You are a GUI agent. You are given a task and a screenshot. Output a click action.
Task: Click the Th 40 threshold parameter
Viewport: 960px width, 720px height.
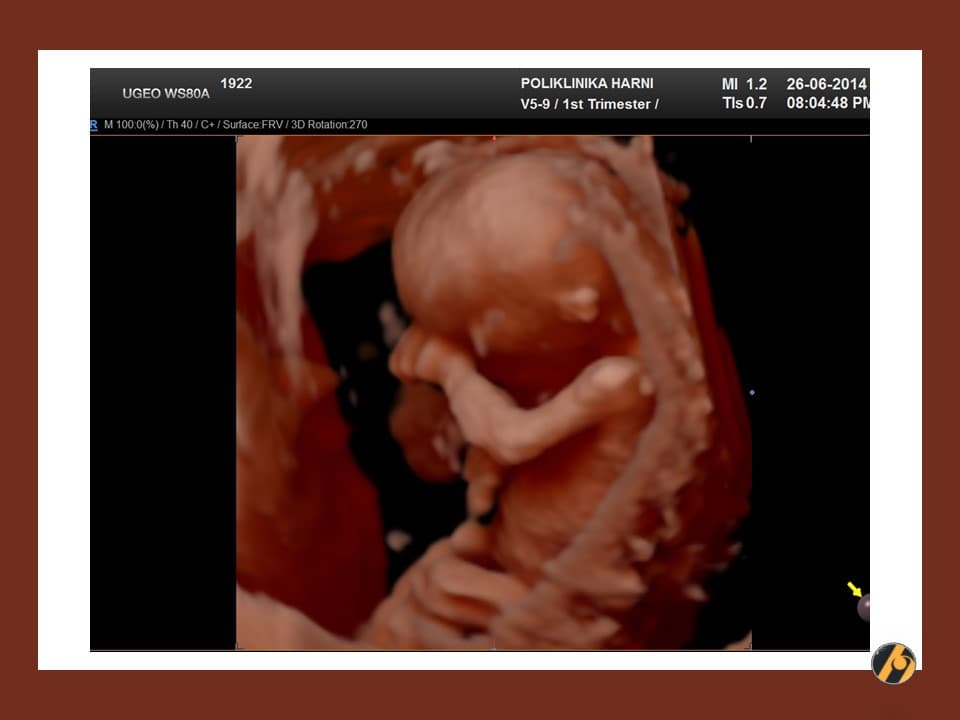[x=179, y=125]
